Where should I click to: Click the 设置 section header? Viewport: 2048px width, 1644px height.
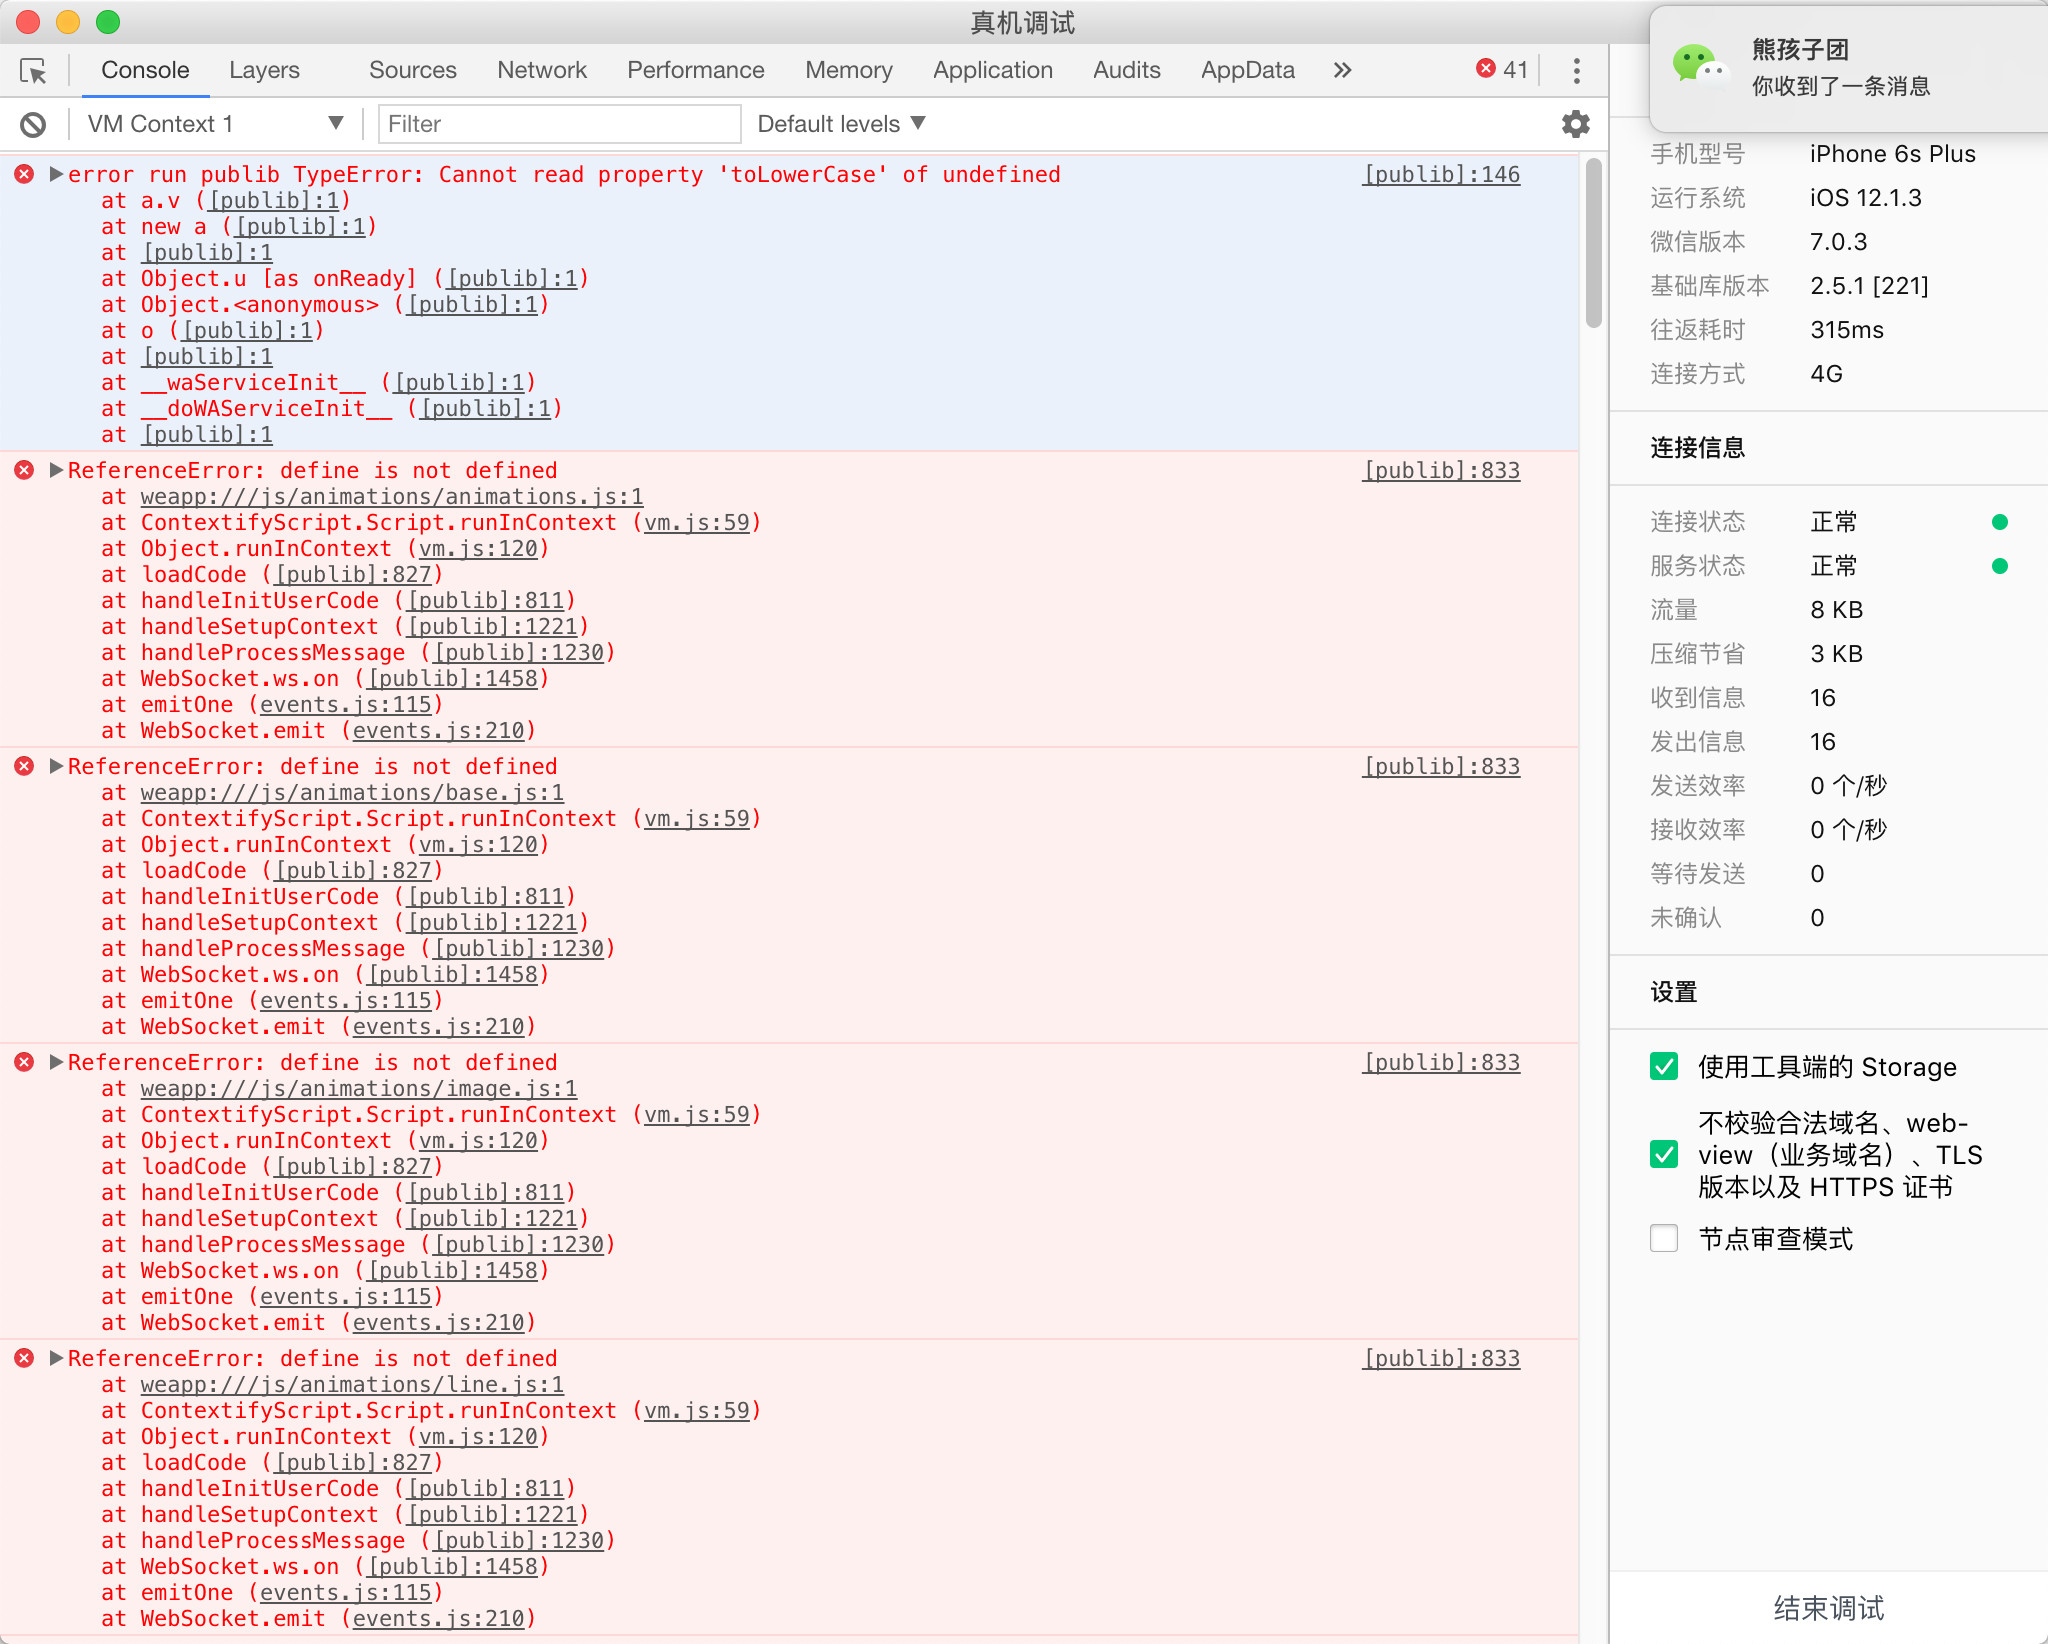coord(1673,992)
